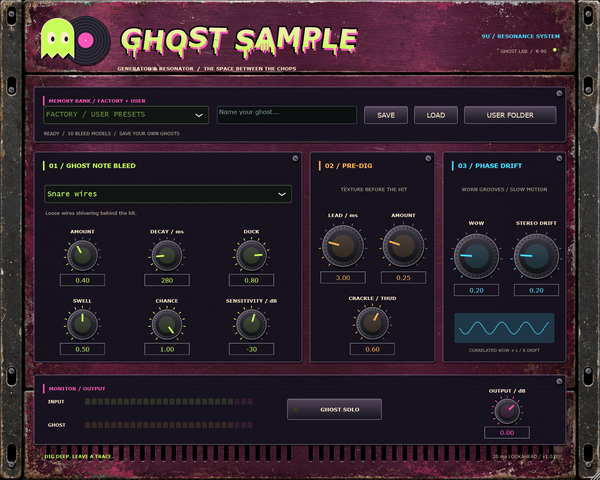Click the Swell value field 0.50
600x480 pixels.
click(82, 349)
